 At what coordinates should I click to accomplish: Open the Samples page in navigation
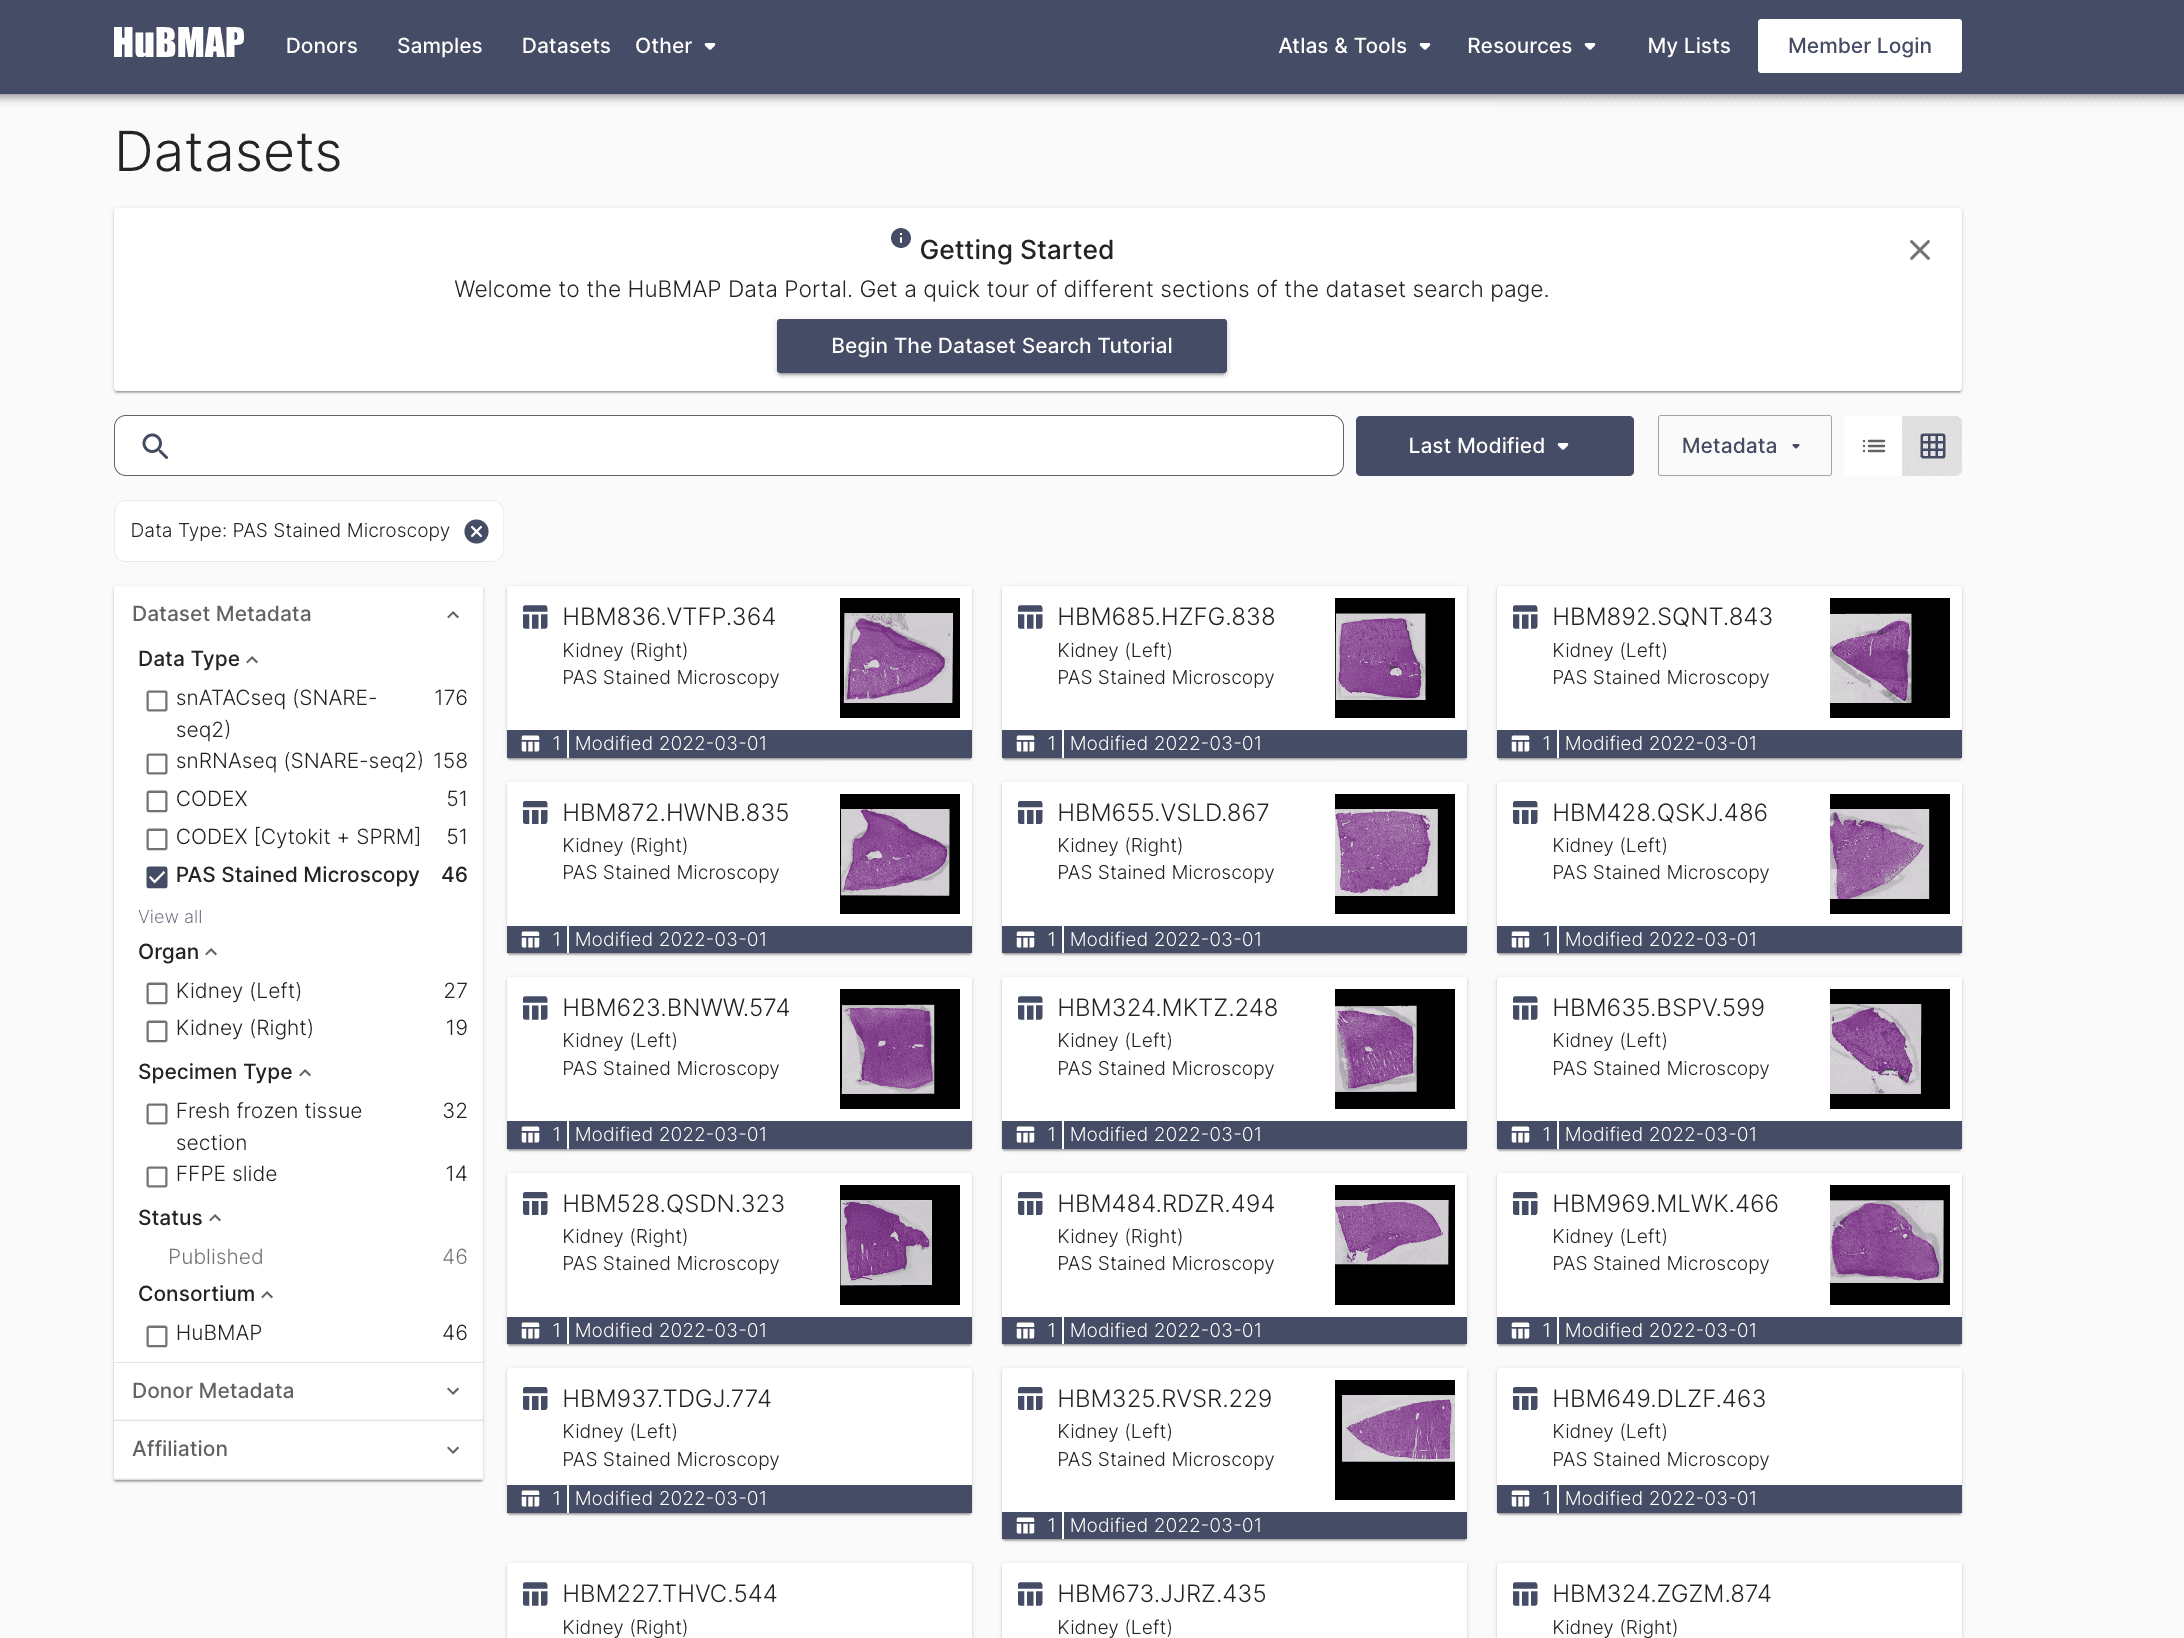point(439,46)
